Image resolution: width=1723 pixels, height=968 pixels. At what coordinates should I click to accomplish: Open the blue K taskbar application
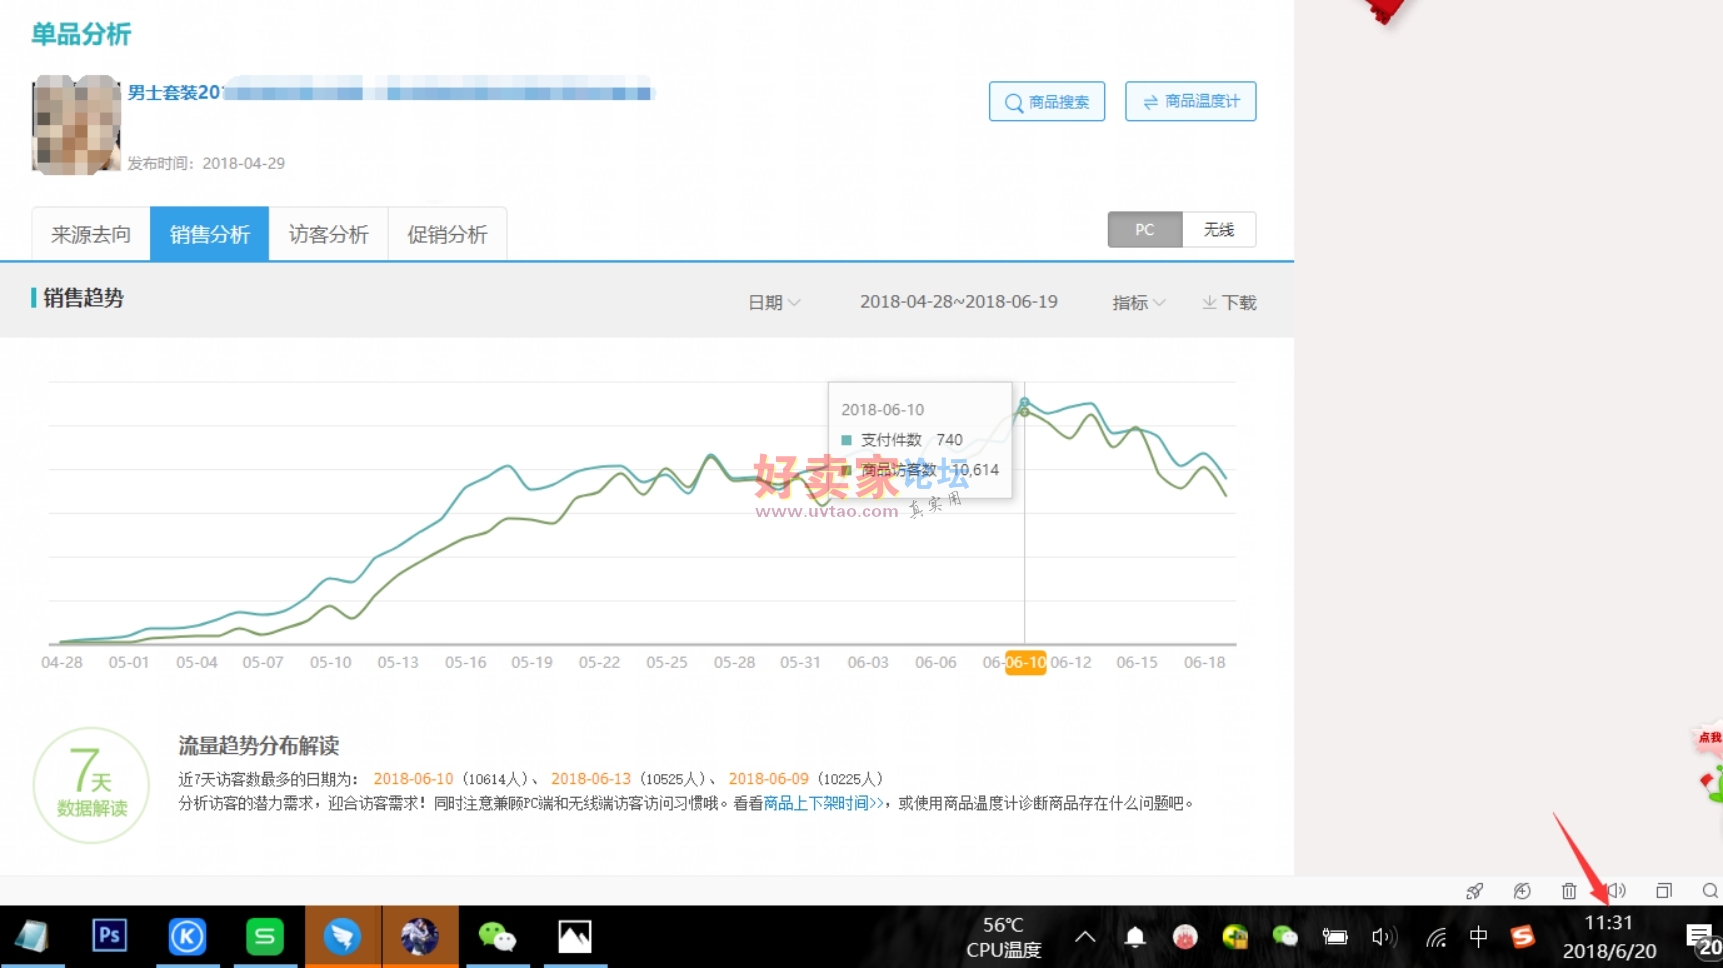point(187,937)
